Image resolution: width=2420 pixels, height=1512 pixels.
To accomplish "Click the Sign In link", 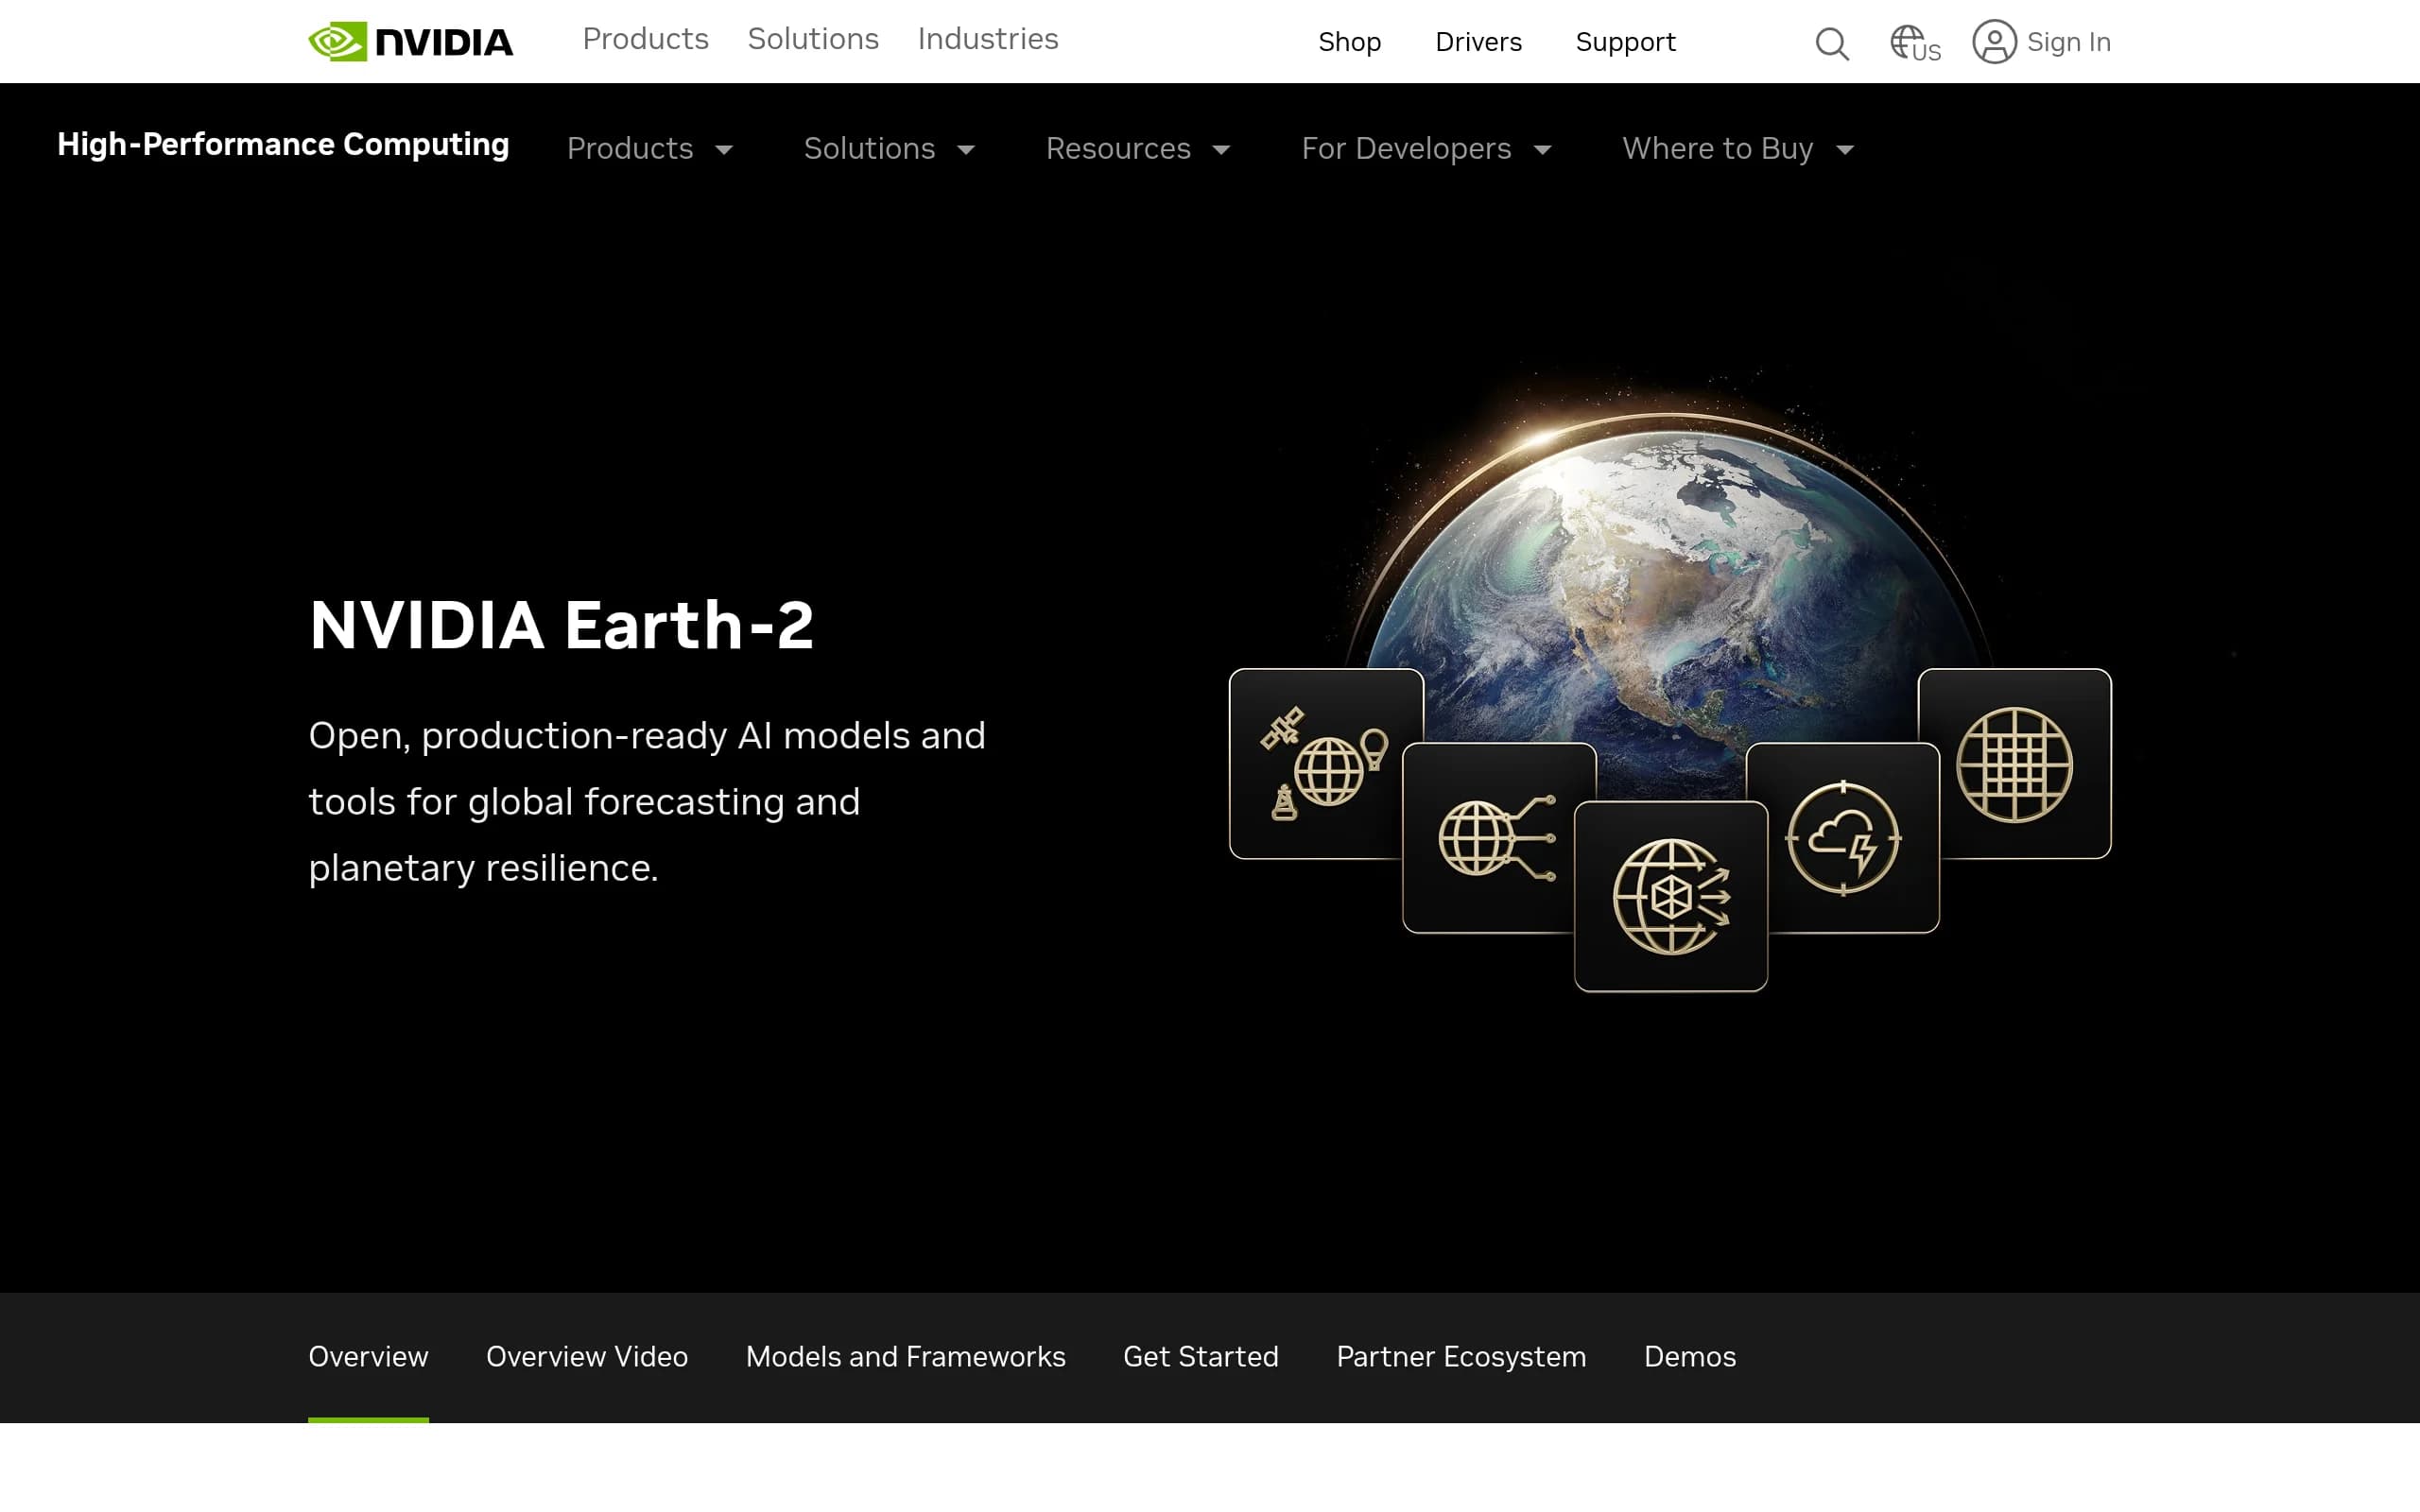I will [x=2068, y=42].
